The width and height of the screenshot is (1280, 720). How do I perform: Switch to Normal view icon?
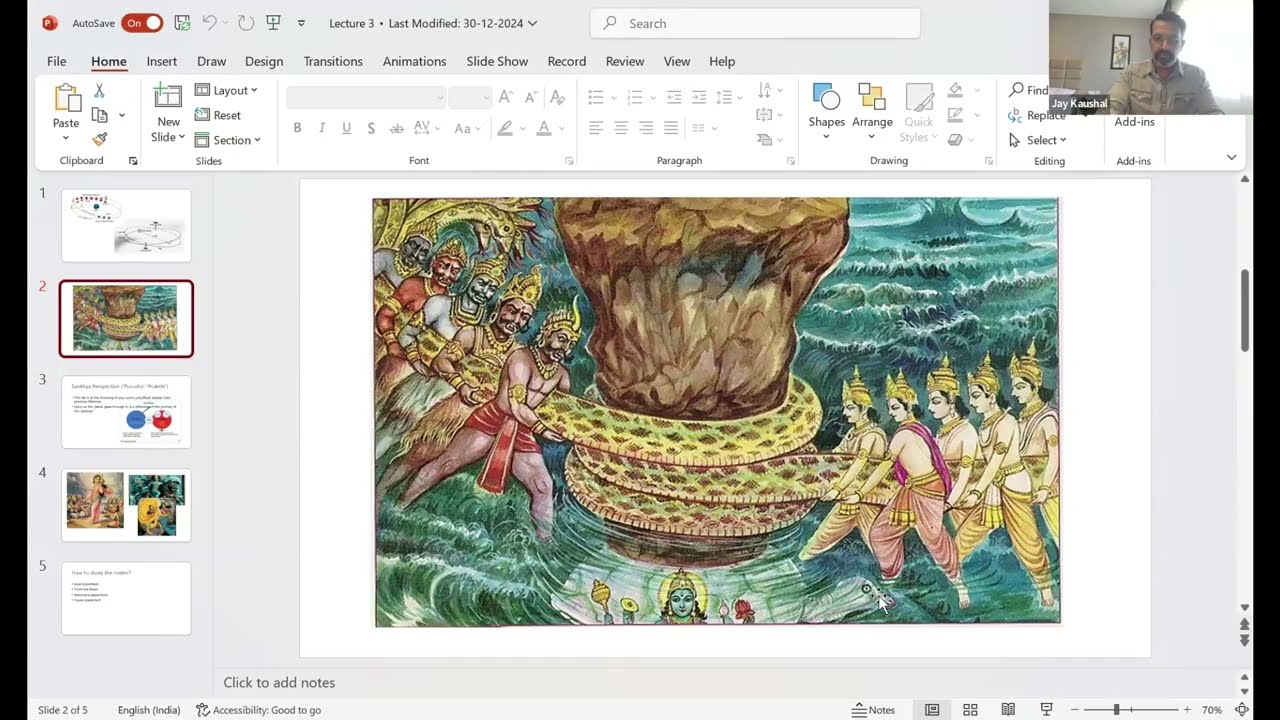coord(932,710)
